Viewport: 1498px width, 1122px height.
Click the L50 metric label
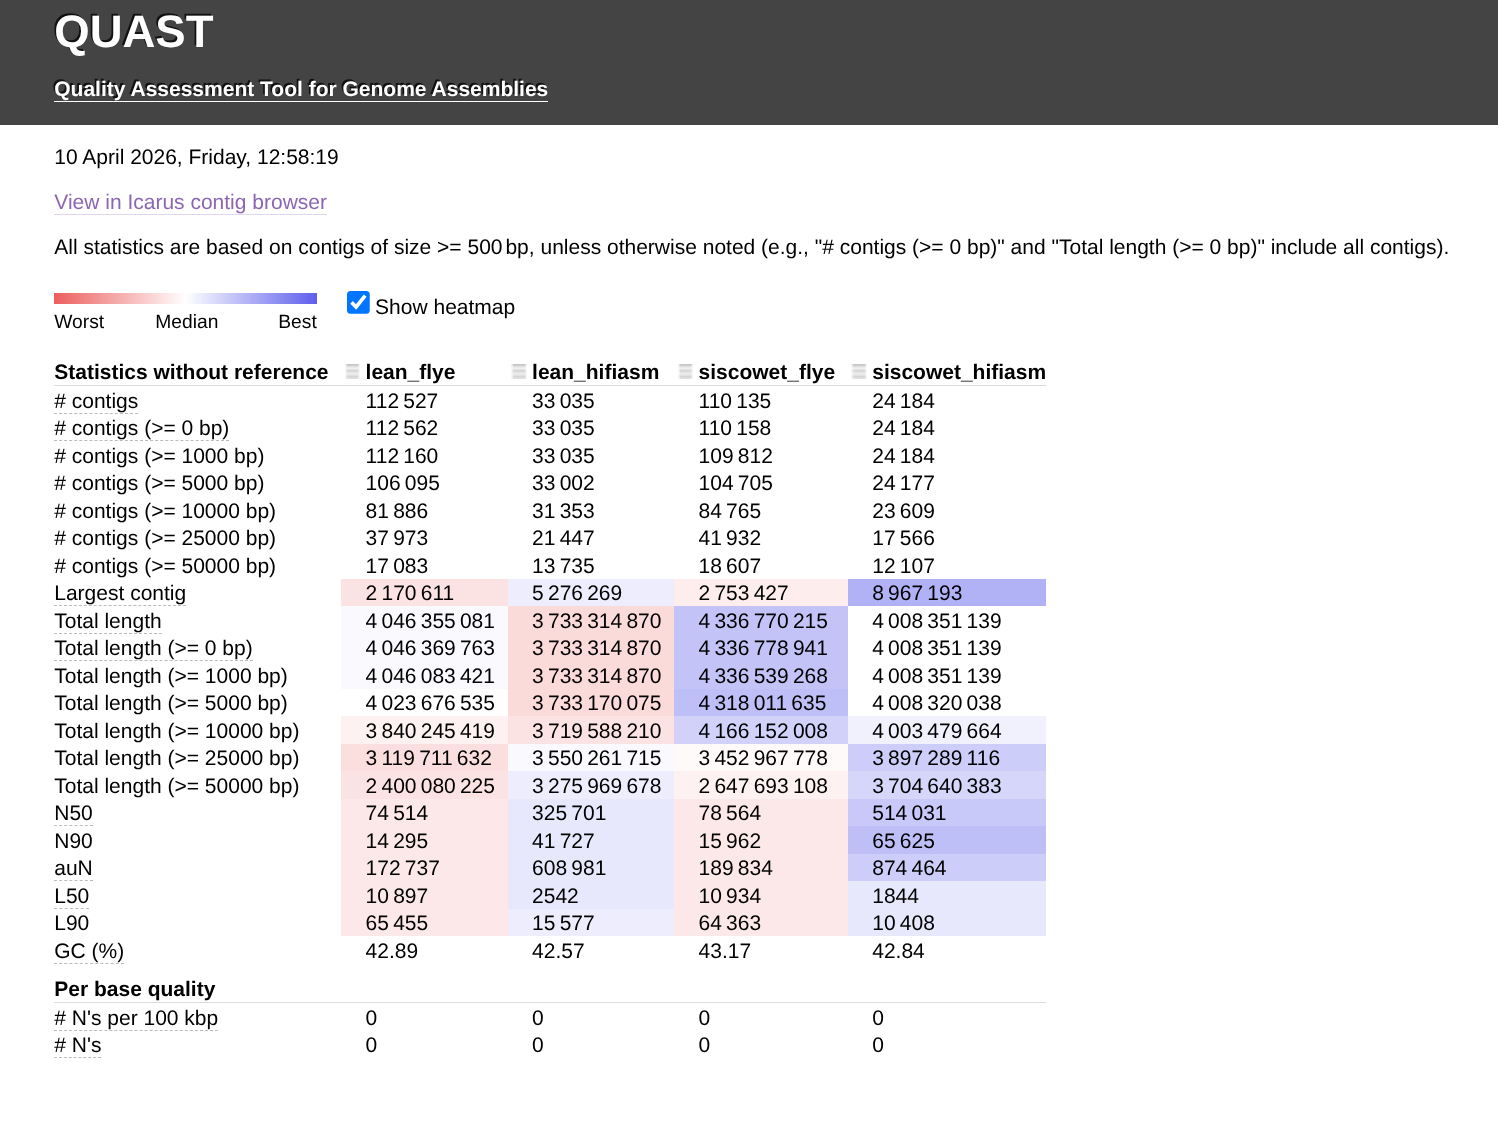point(71,897)
